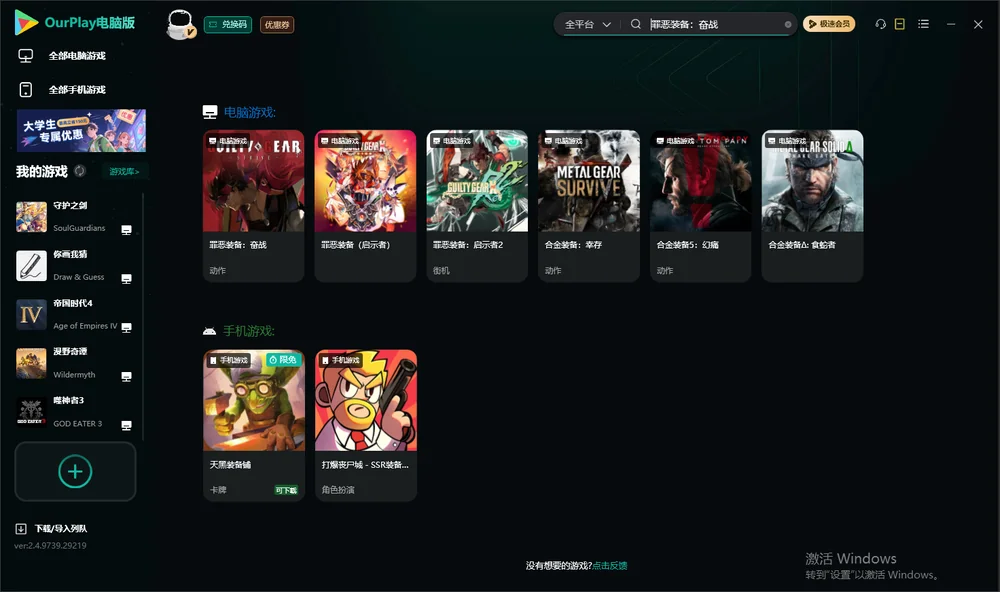Screen dimensions: 1000x592
Task: Click the OurPlay logo icon
Action: [x=26, y=22]
